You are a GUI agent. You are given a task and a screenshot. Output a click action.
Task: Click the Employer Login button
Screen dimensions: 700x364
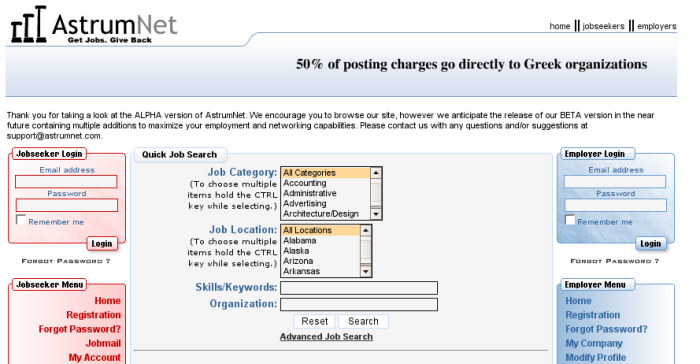coord(650,243)
